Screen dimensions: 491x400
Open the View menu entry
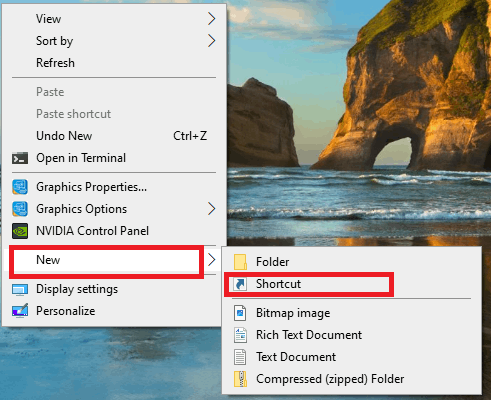point(114,19)
